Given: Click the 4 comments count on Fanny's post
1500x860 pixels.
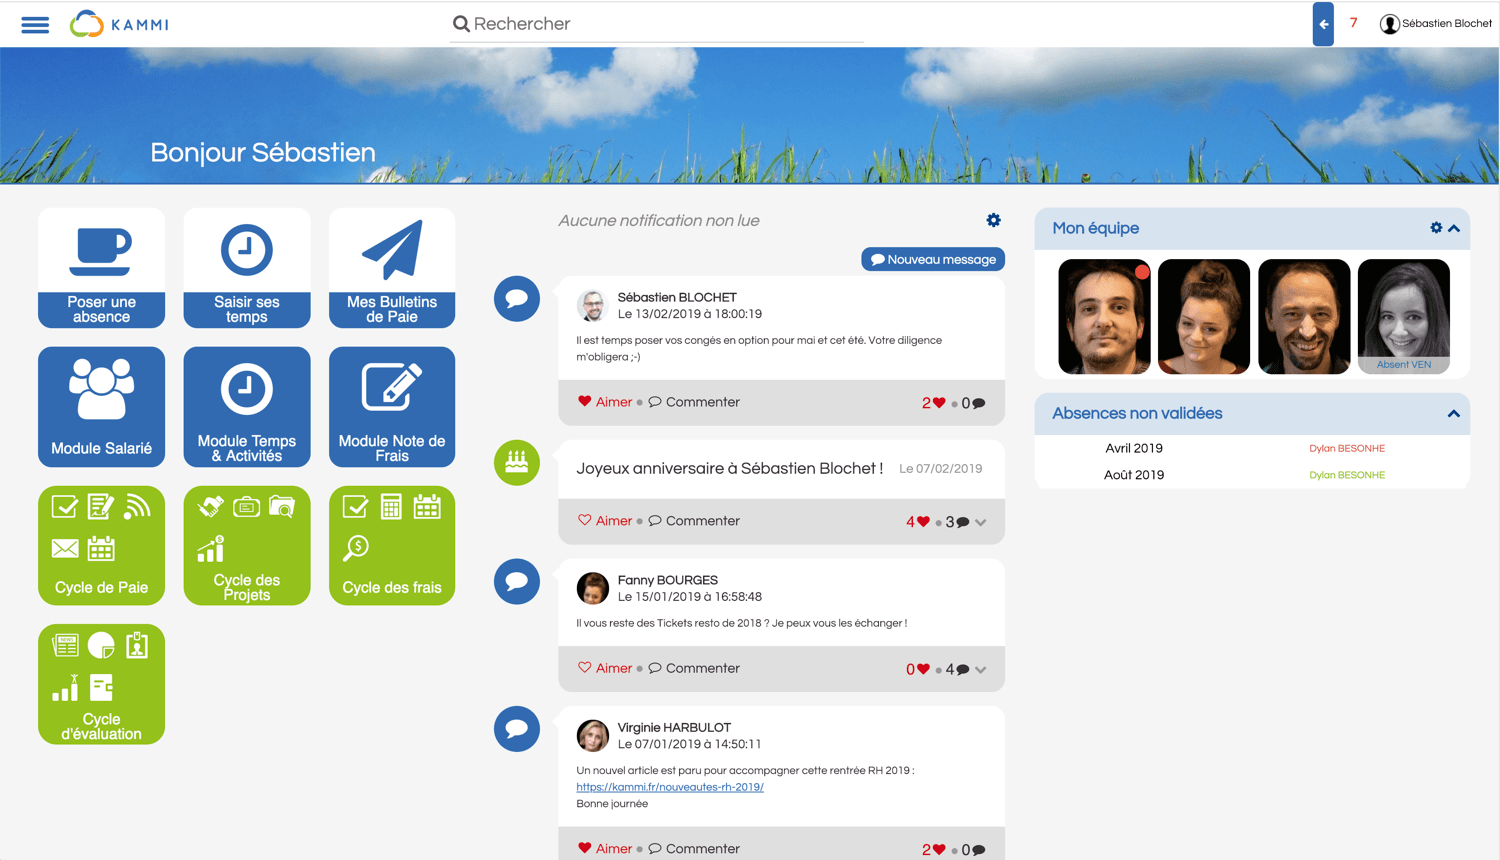Looking at the screenshot, I should point(957,669).
